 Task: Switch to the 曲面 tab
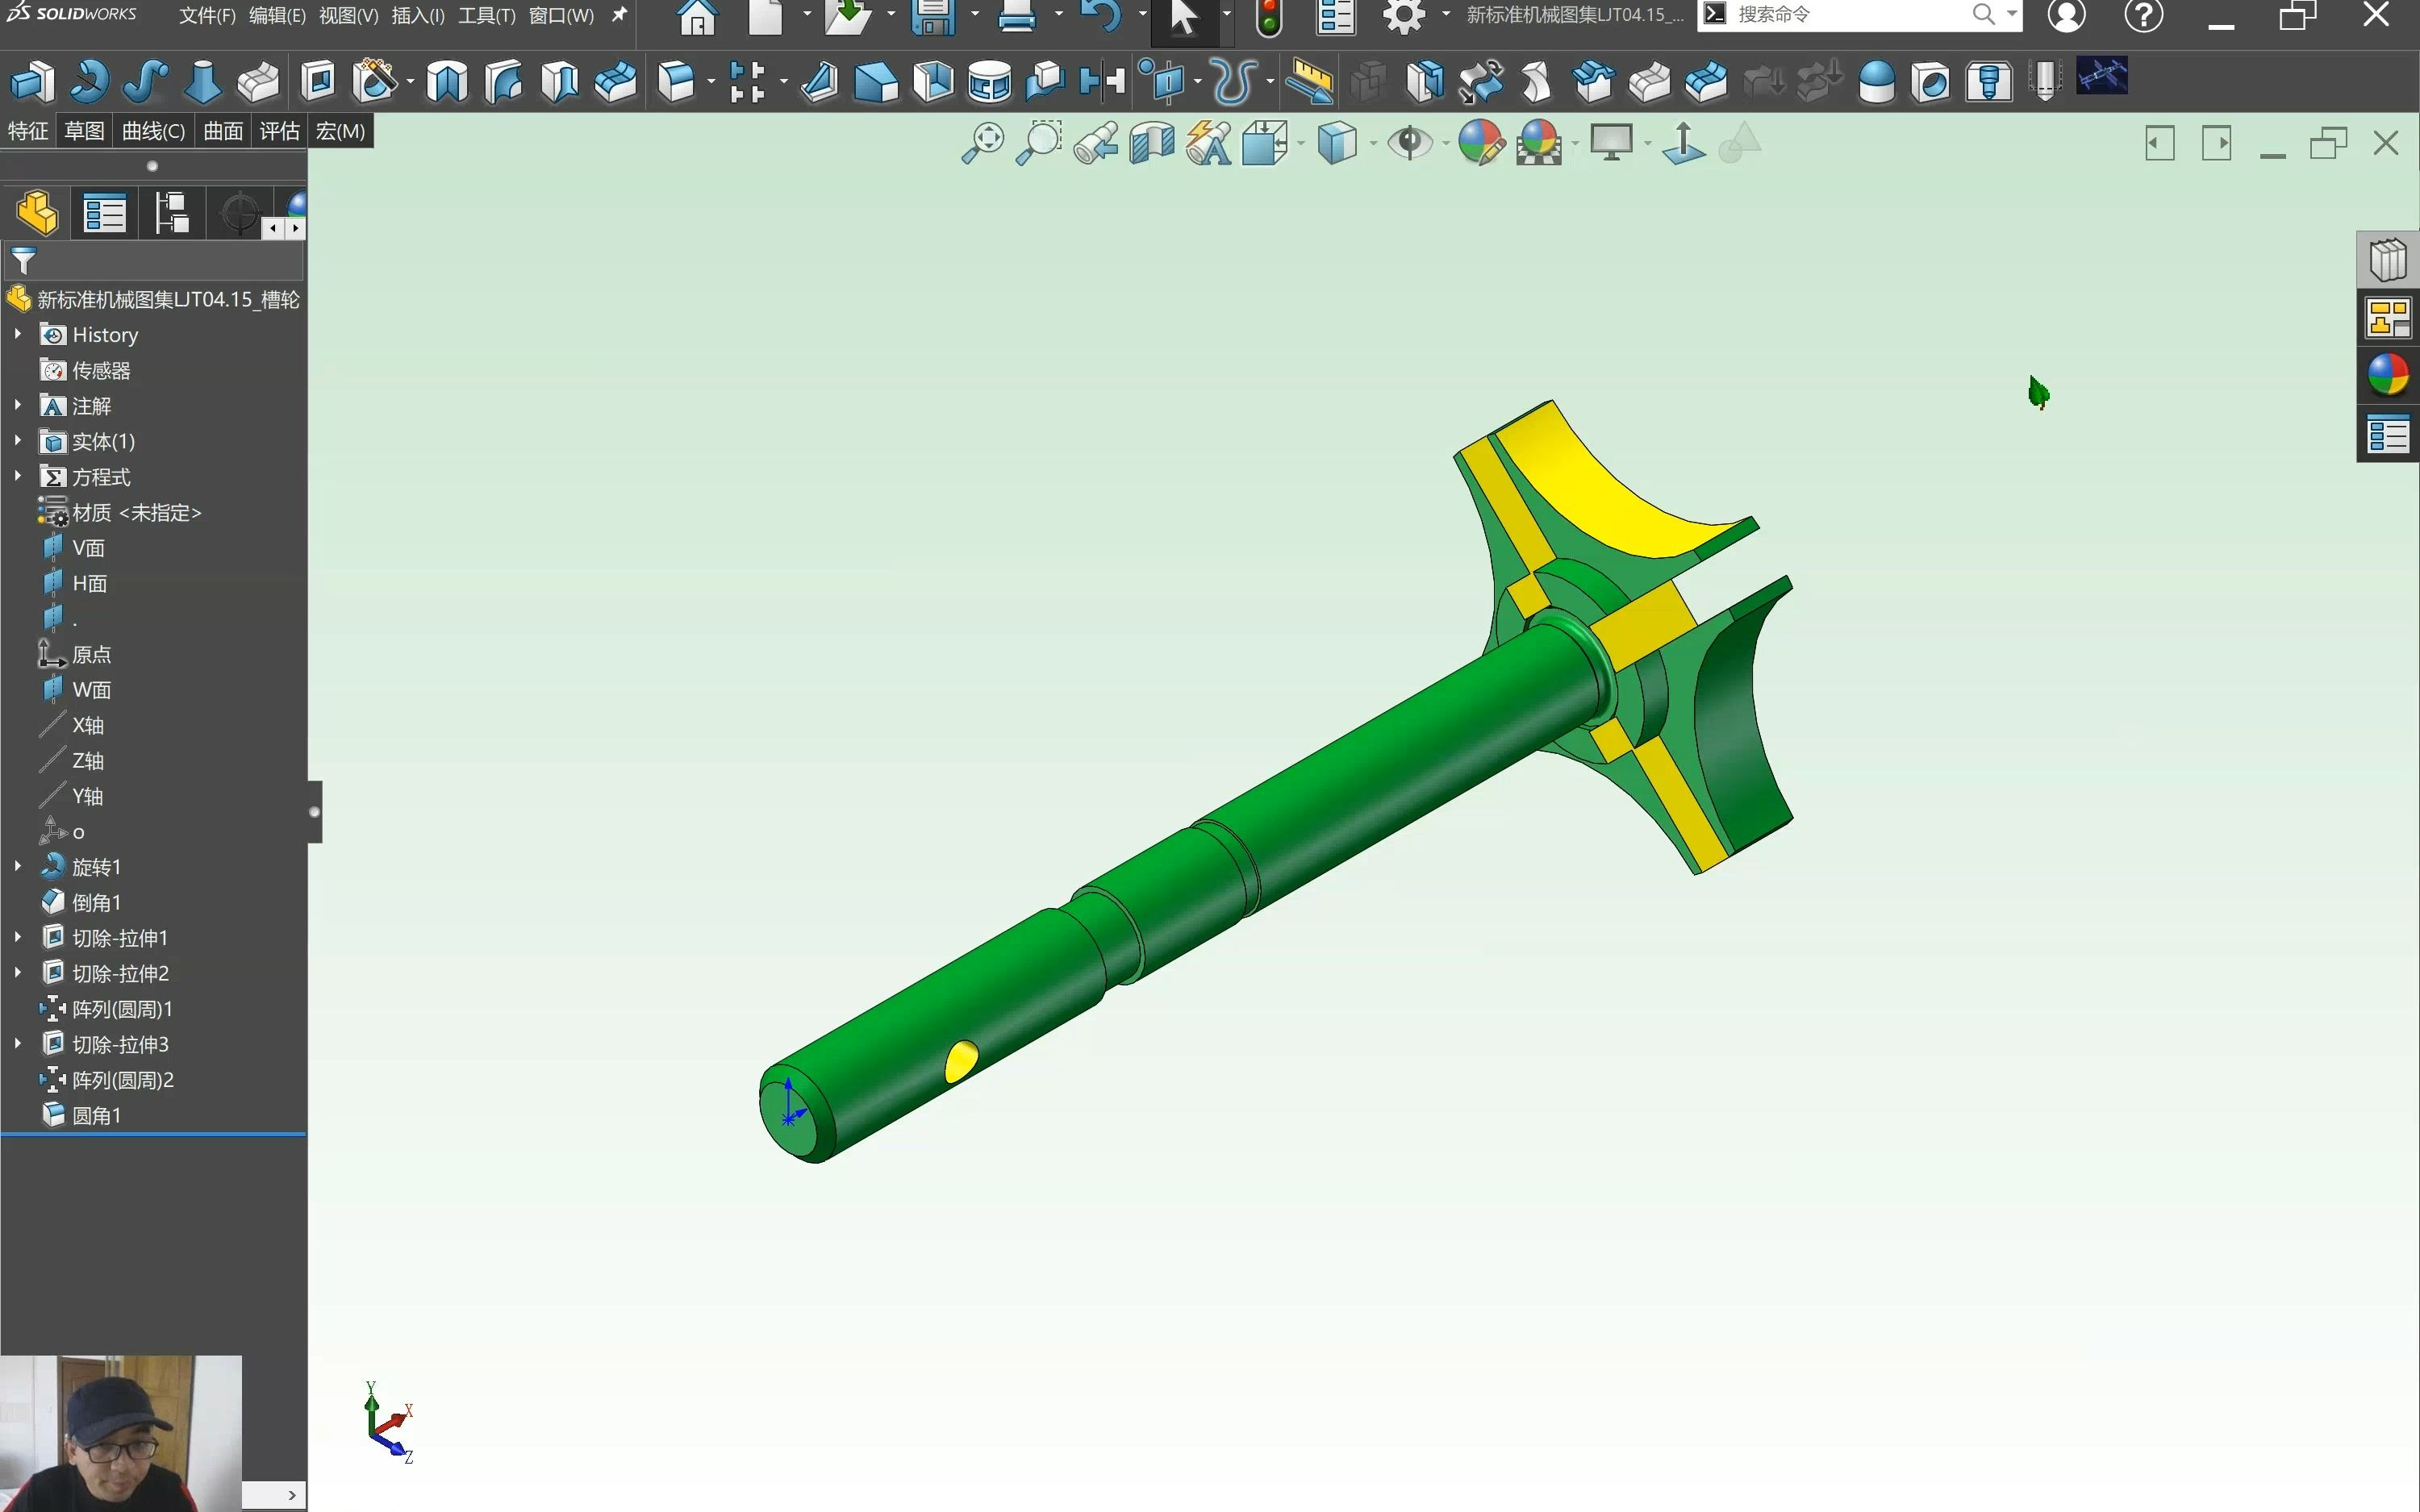coord(223,131)
